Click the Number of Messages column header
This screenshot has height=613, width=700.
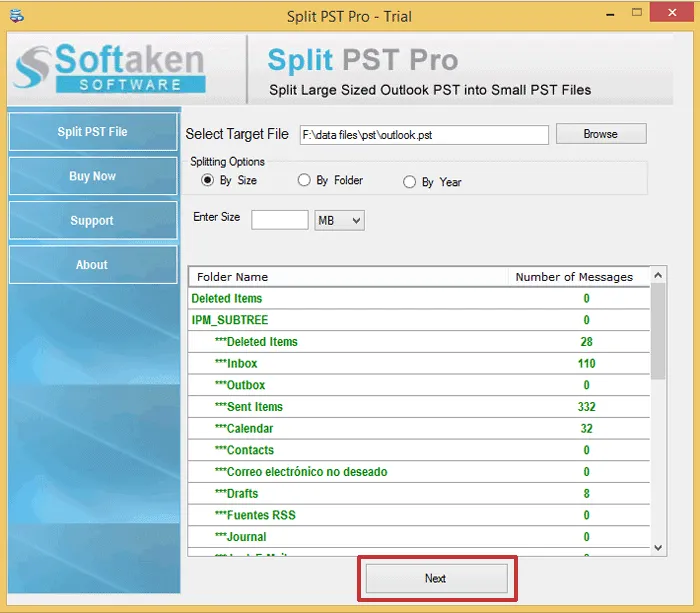(x=579, y=277)
